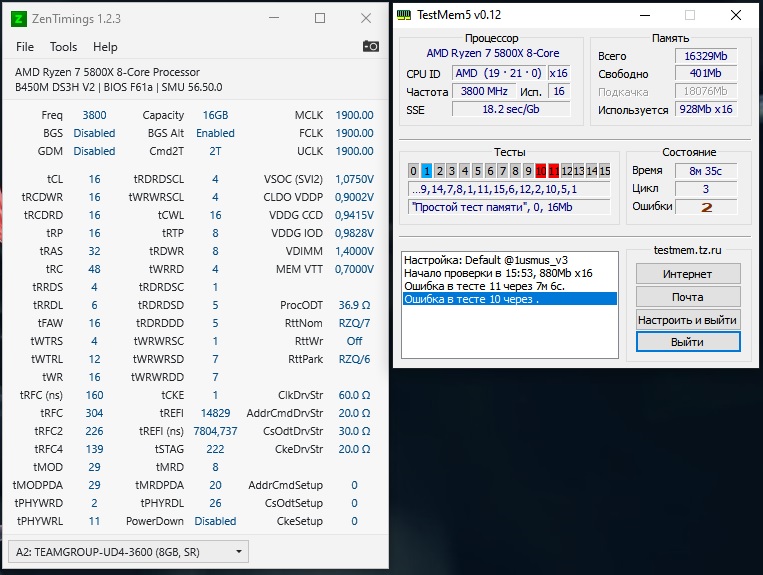763x575 pixels.
Task: Open the Help menu in ZenTimings
Action: click(105, 47)
